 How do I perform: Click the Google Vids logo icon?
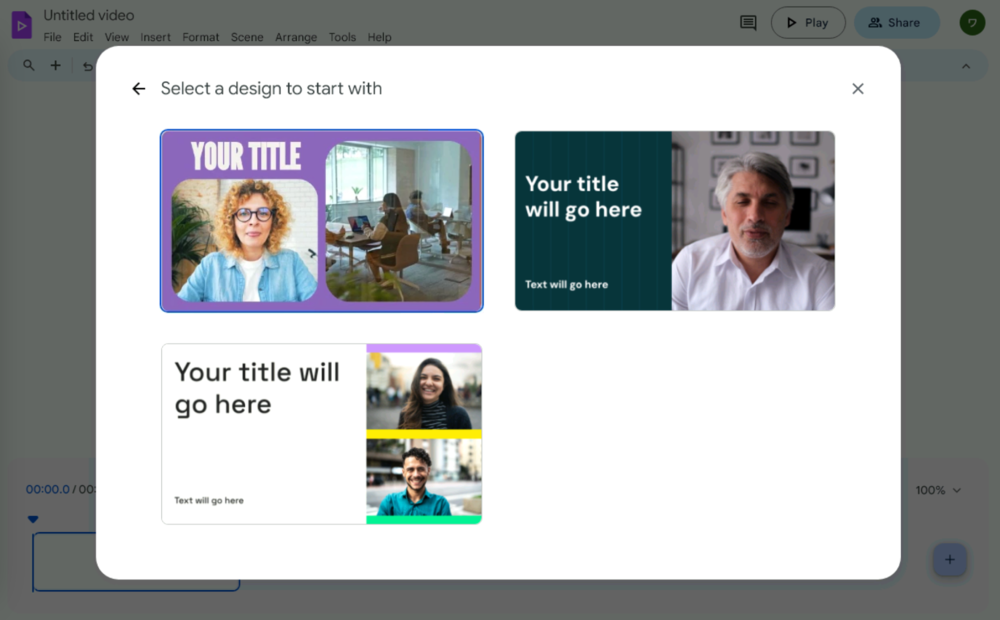click(21, 24)
